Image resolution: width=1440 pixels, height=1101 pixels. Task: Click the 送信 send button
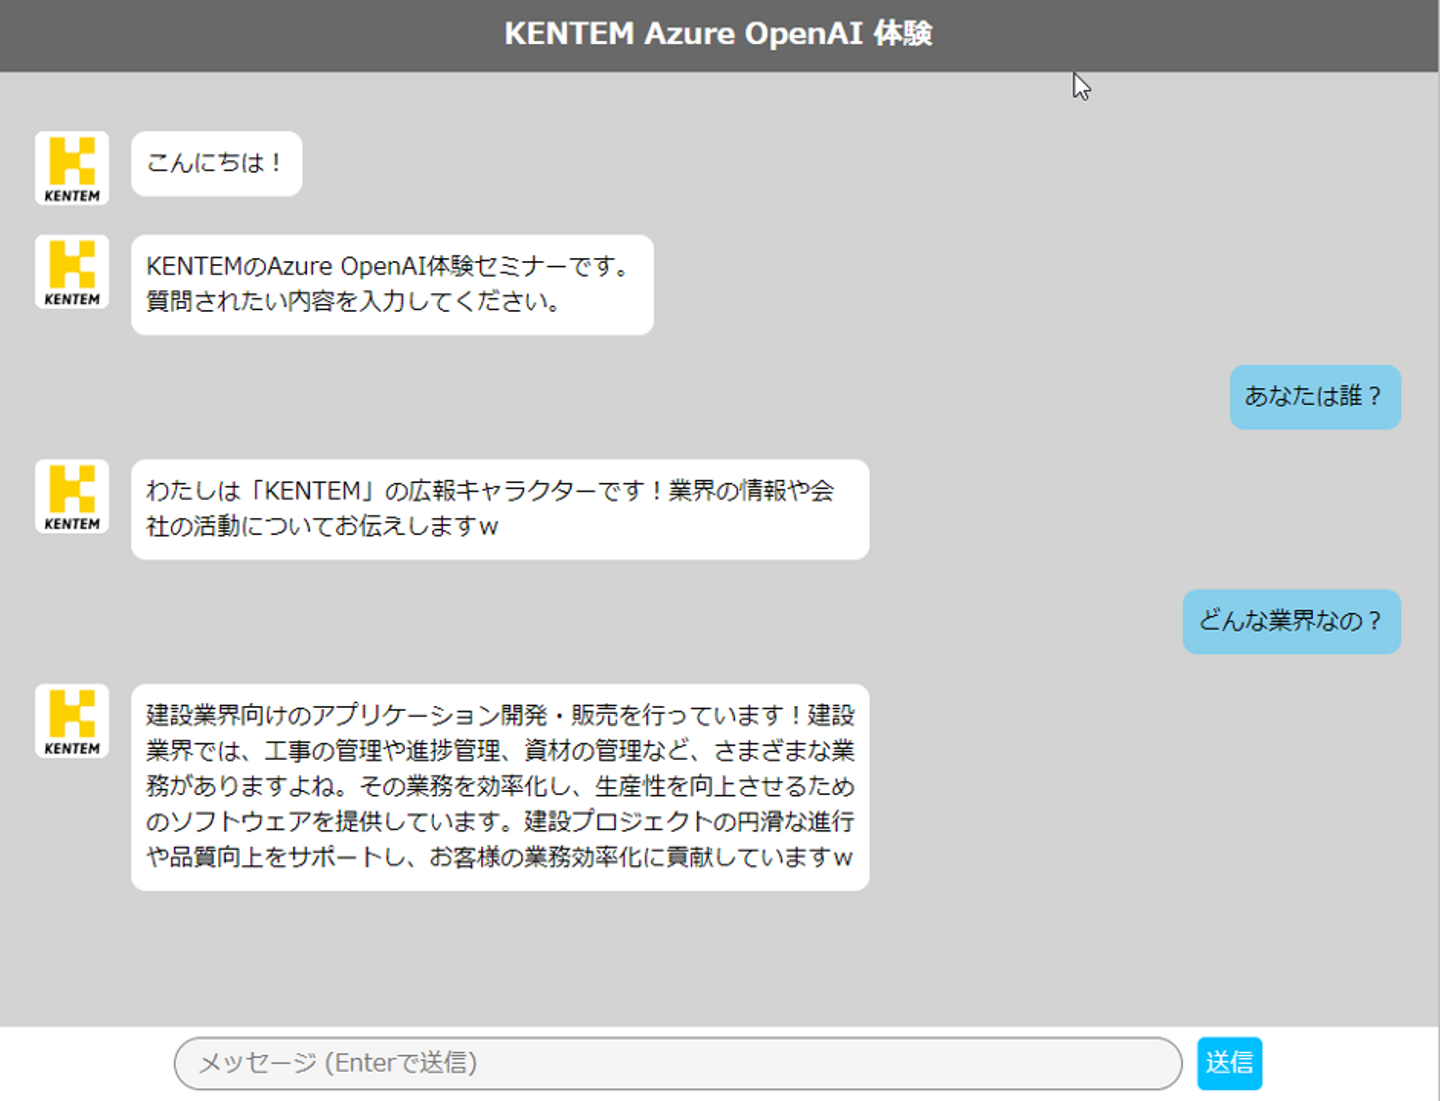[x=1229, y=1063]
